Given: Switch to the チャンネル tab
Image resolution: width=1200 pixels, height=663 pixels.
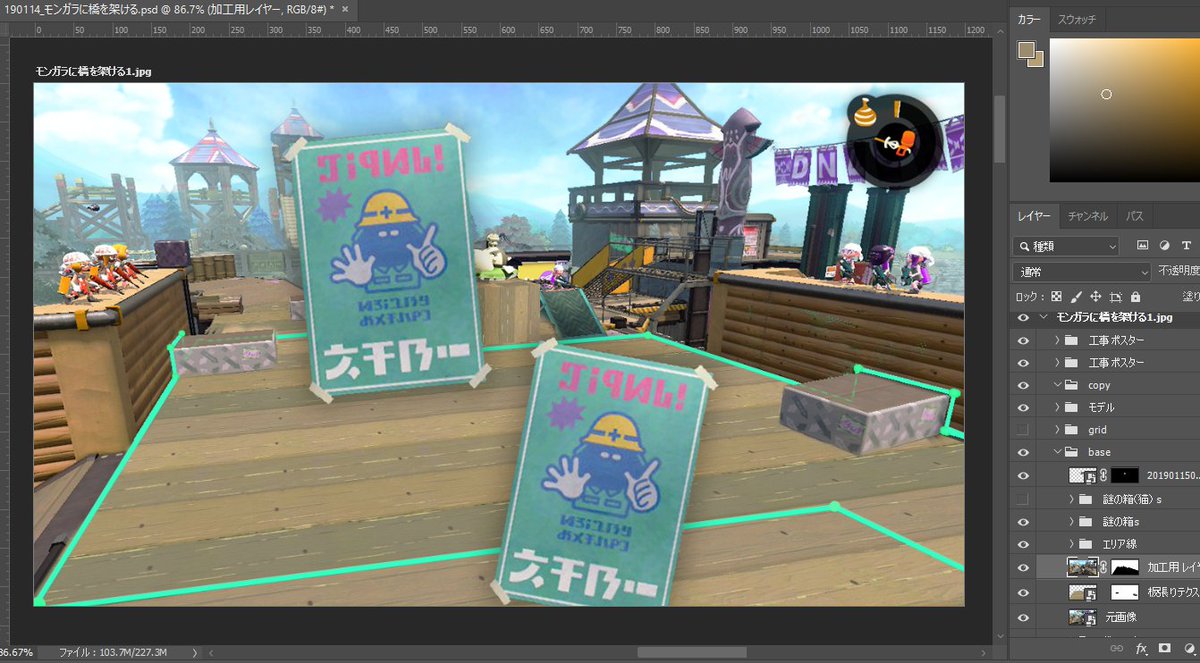Looking at the screenshot, I should [1087, 215].
